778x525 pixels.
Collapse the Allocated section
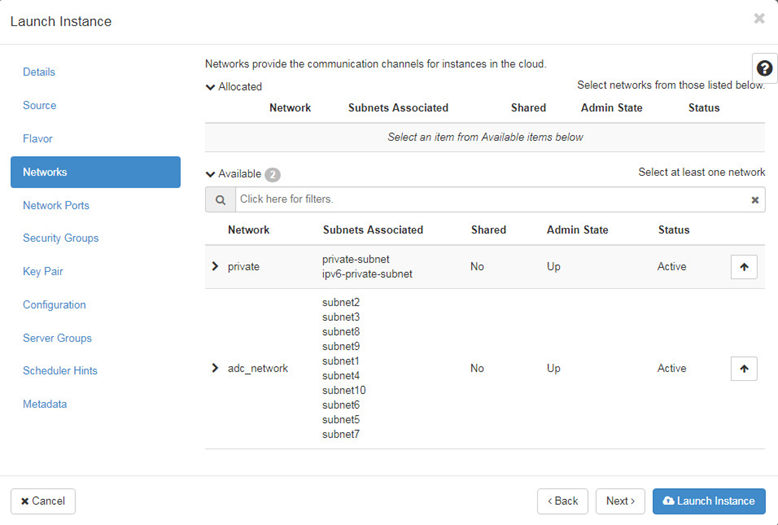click(x=211, y=87)
